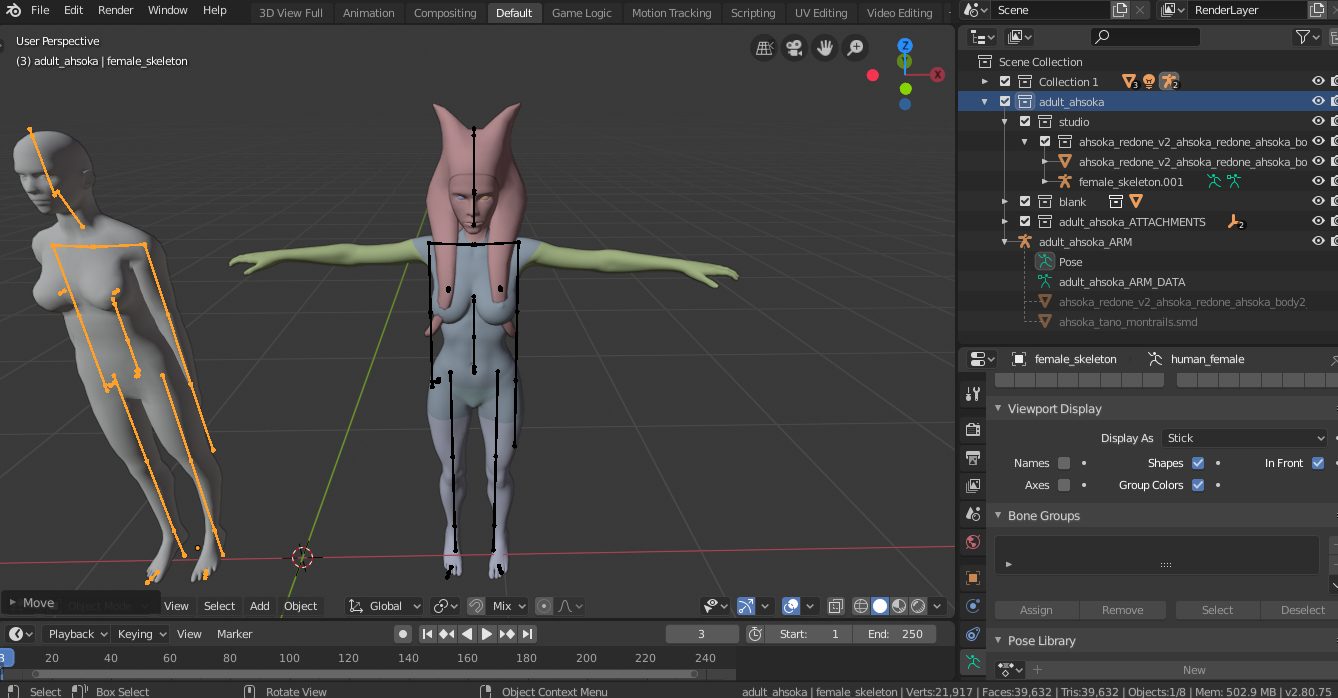Disable the Shapes checkbox
This screenshot has width=1338, height=698.
tap(1198, 463)
